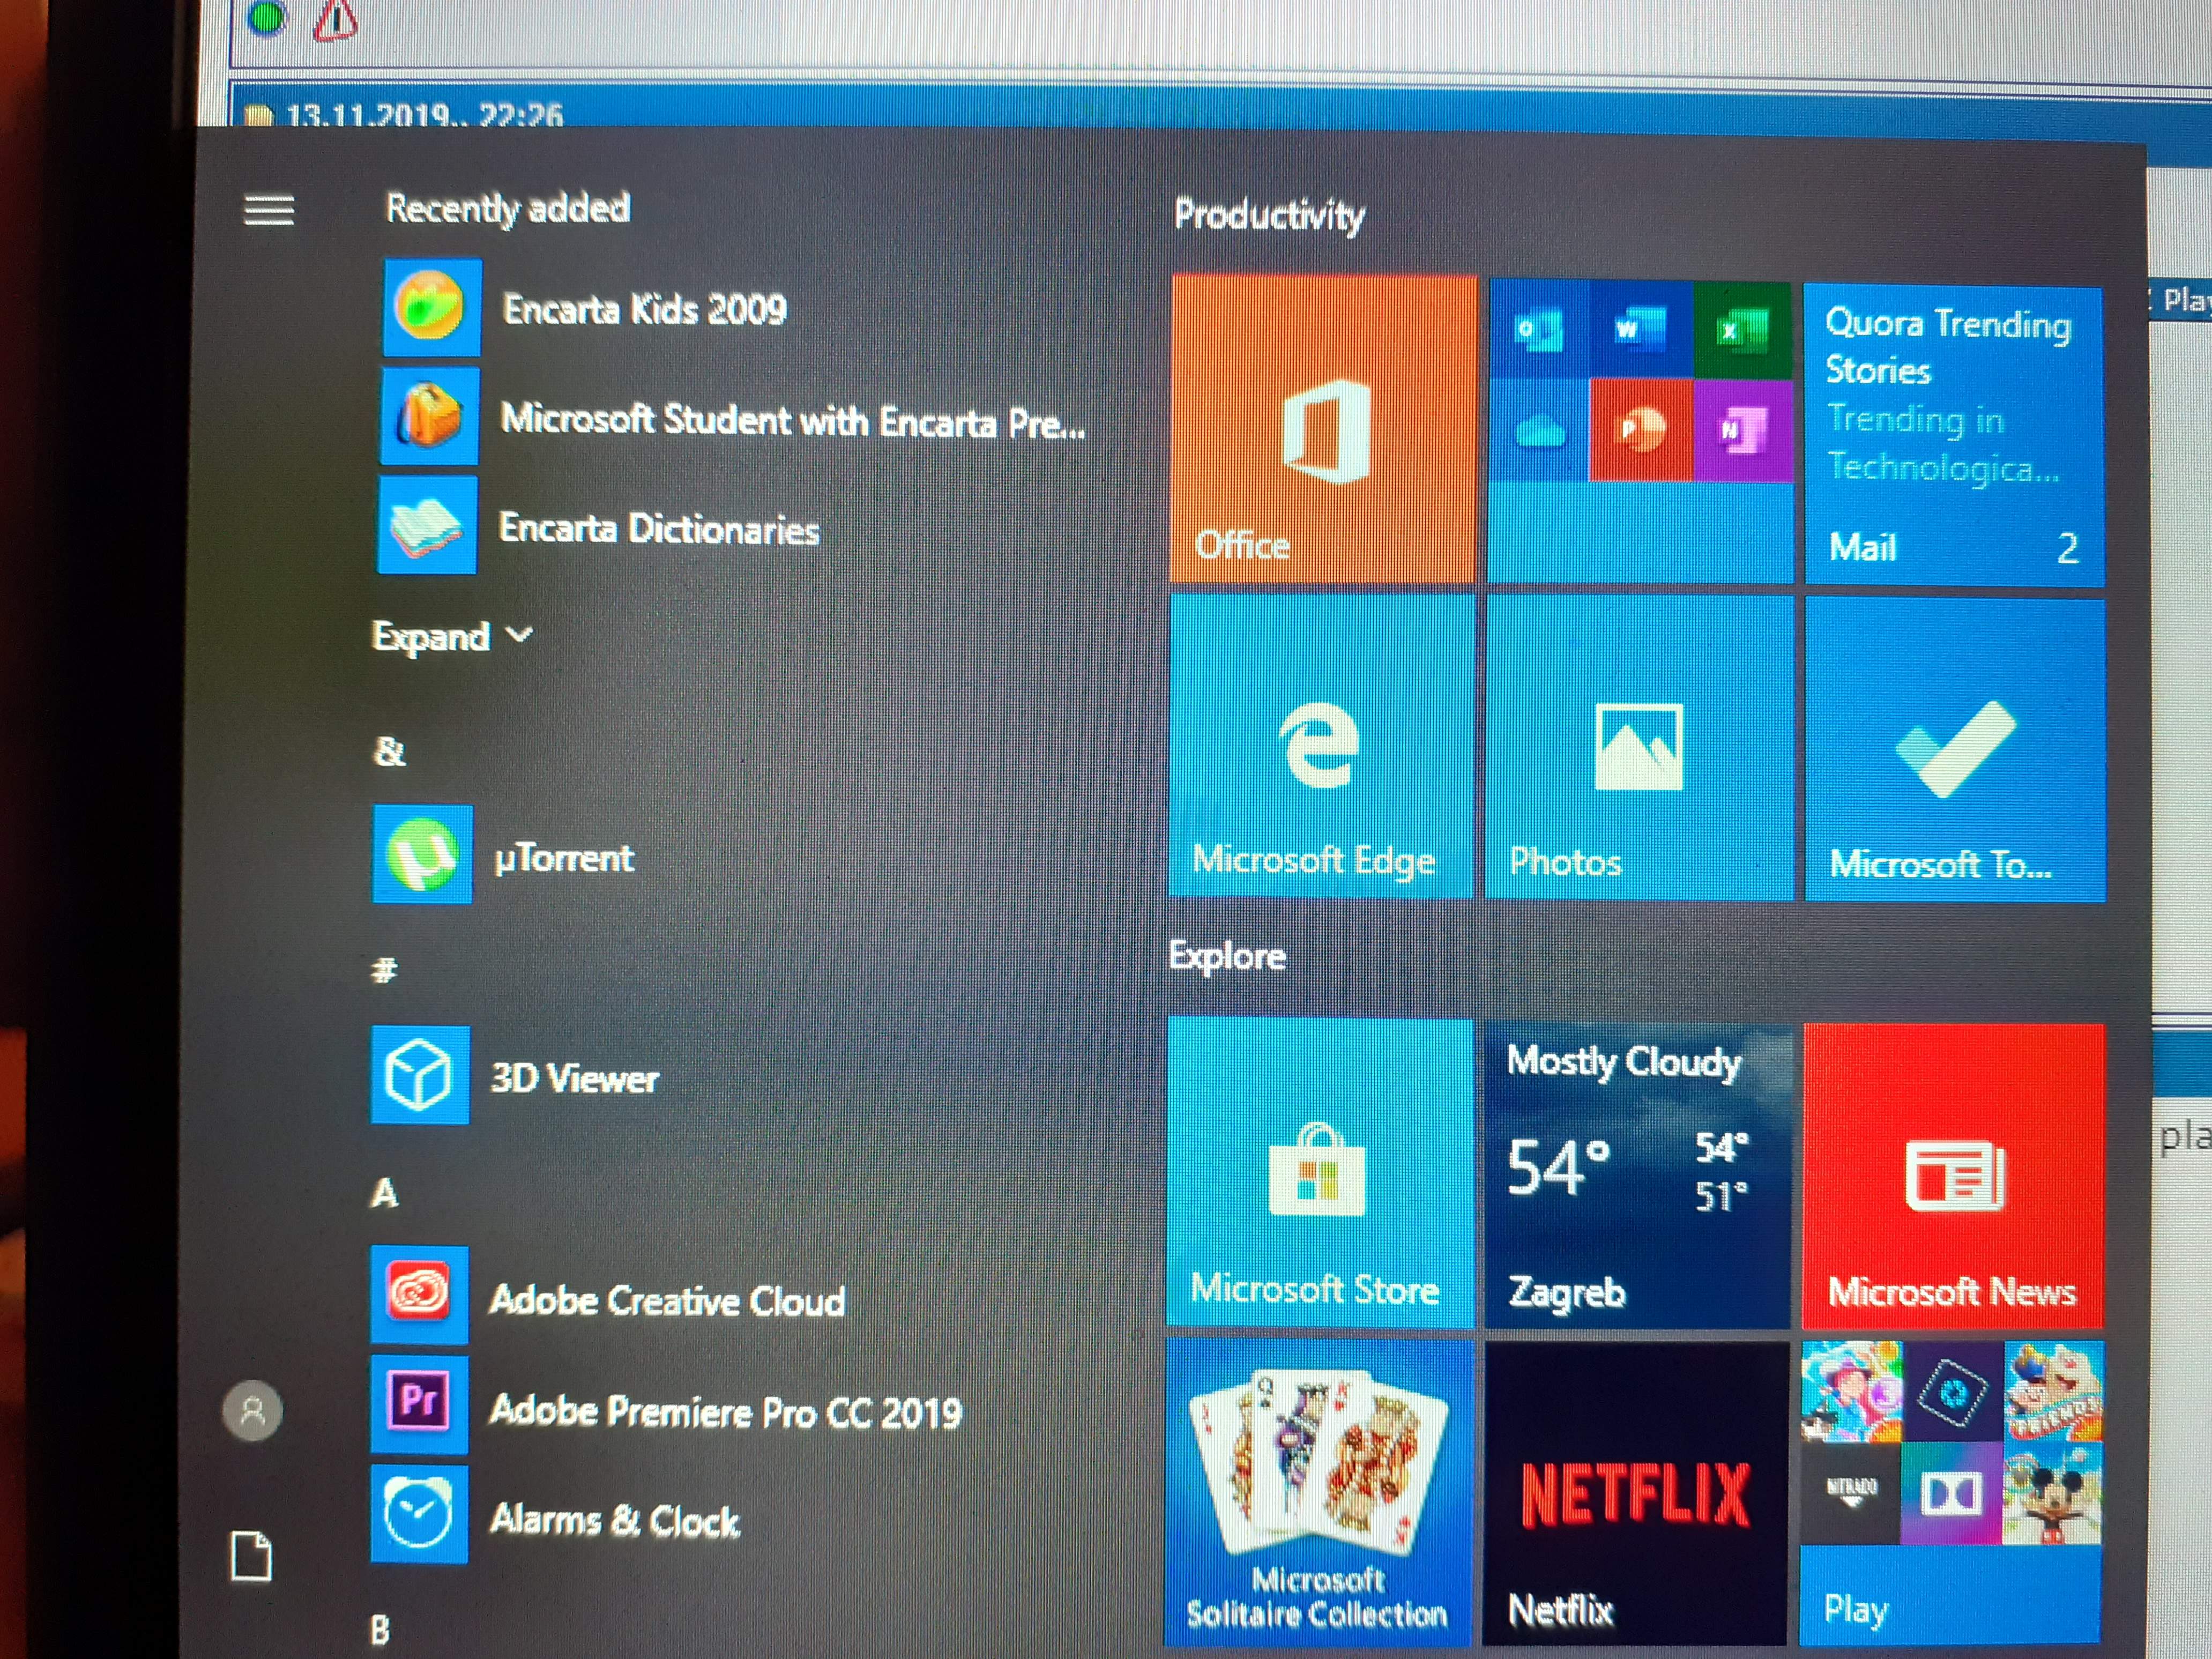Image resolution: width=2212 pixels, height=1659 pixels.
Task: Open 3D Viewer app
Action: (x=573, y=1078)
